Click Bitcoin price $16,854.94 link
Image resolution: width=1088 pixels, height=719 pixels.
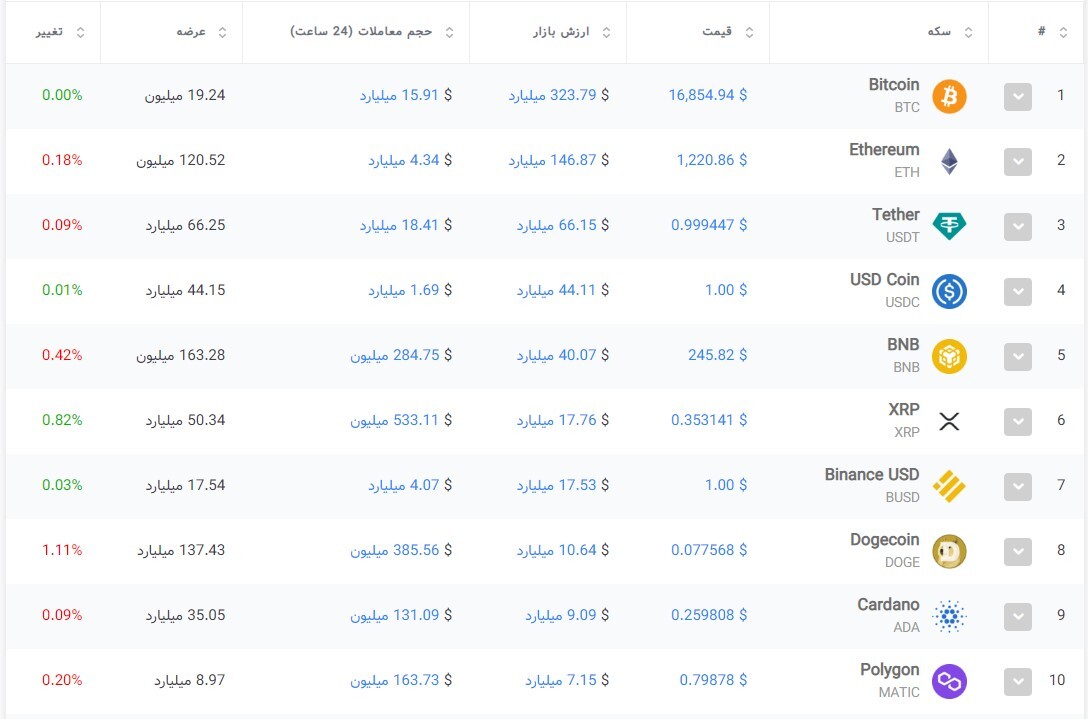[x=707, y=95]
